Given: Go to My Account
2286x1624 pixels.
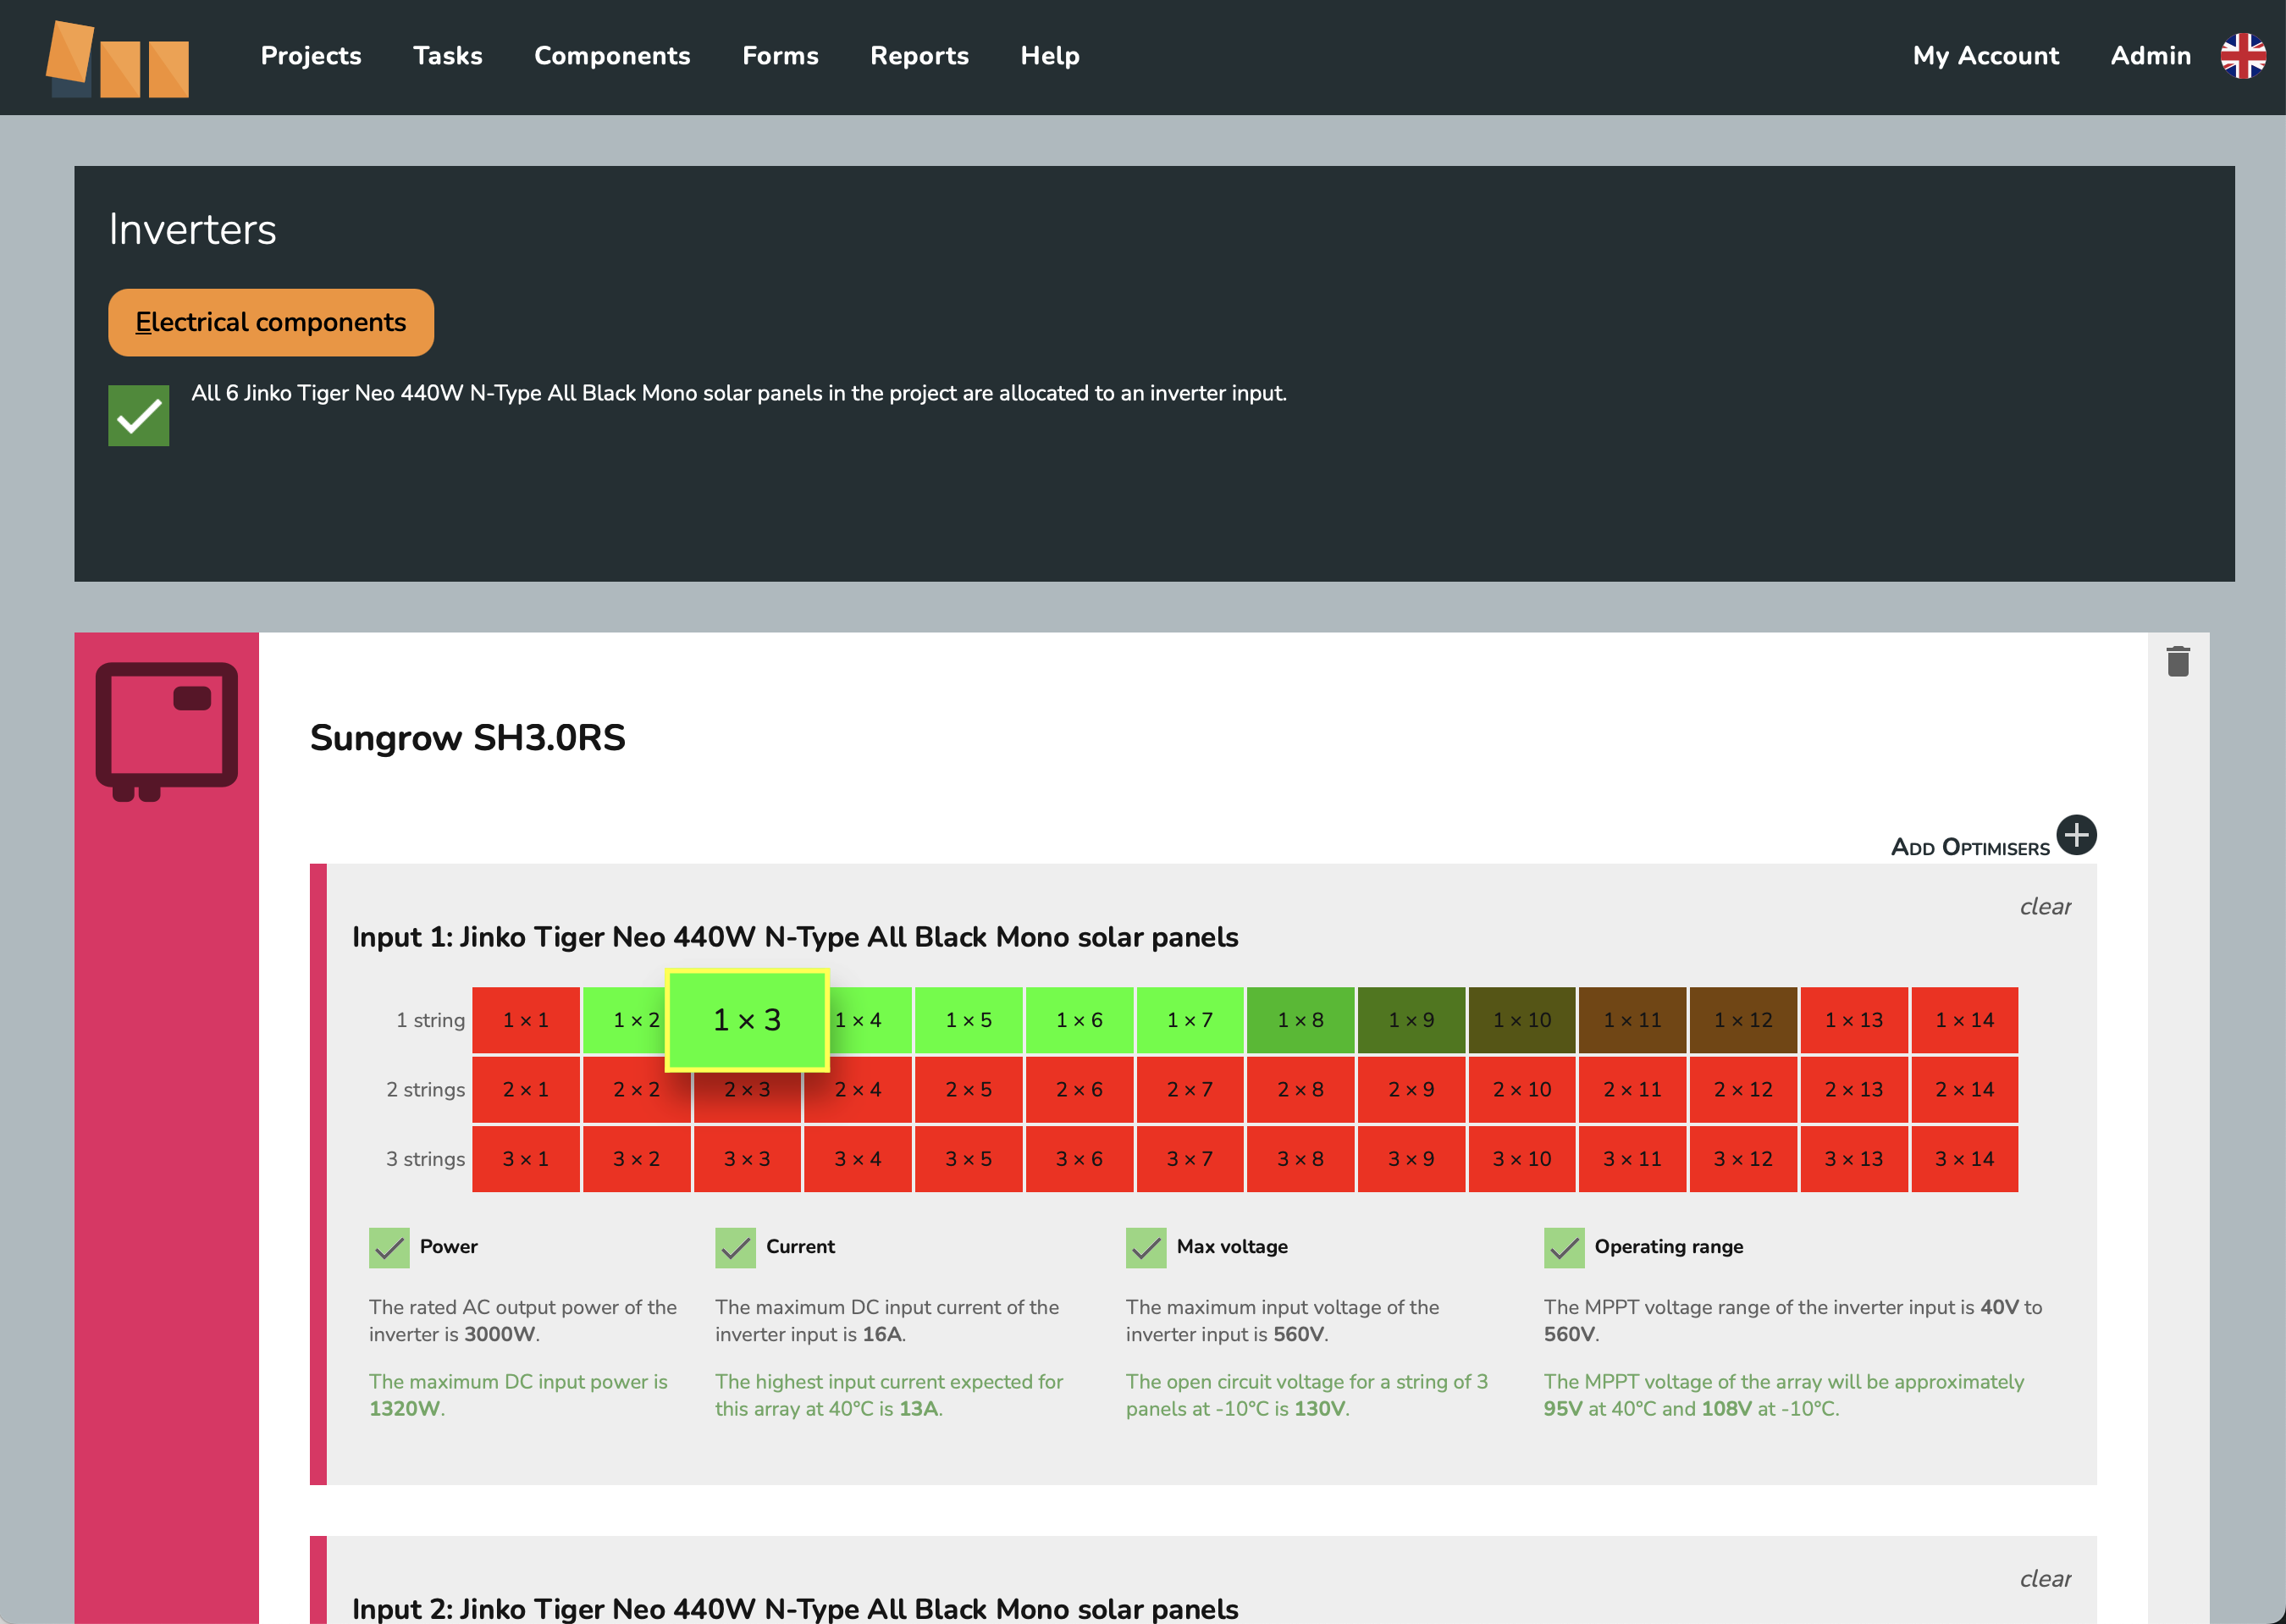Looking at the screenshot, I should coord(1985,56).
